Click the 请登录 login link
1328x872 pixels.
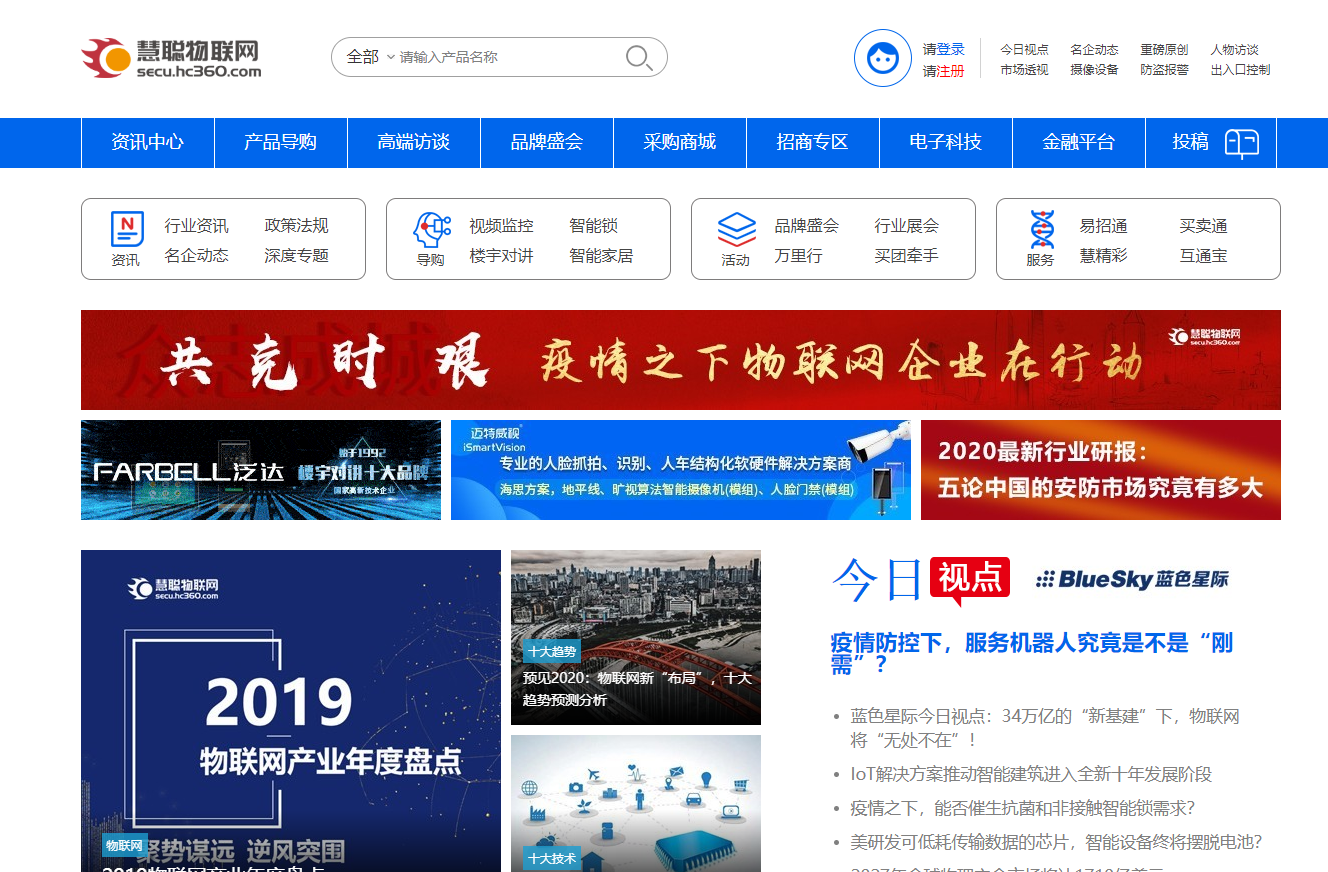[943, 49]
